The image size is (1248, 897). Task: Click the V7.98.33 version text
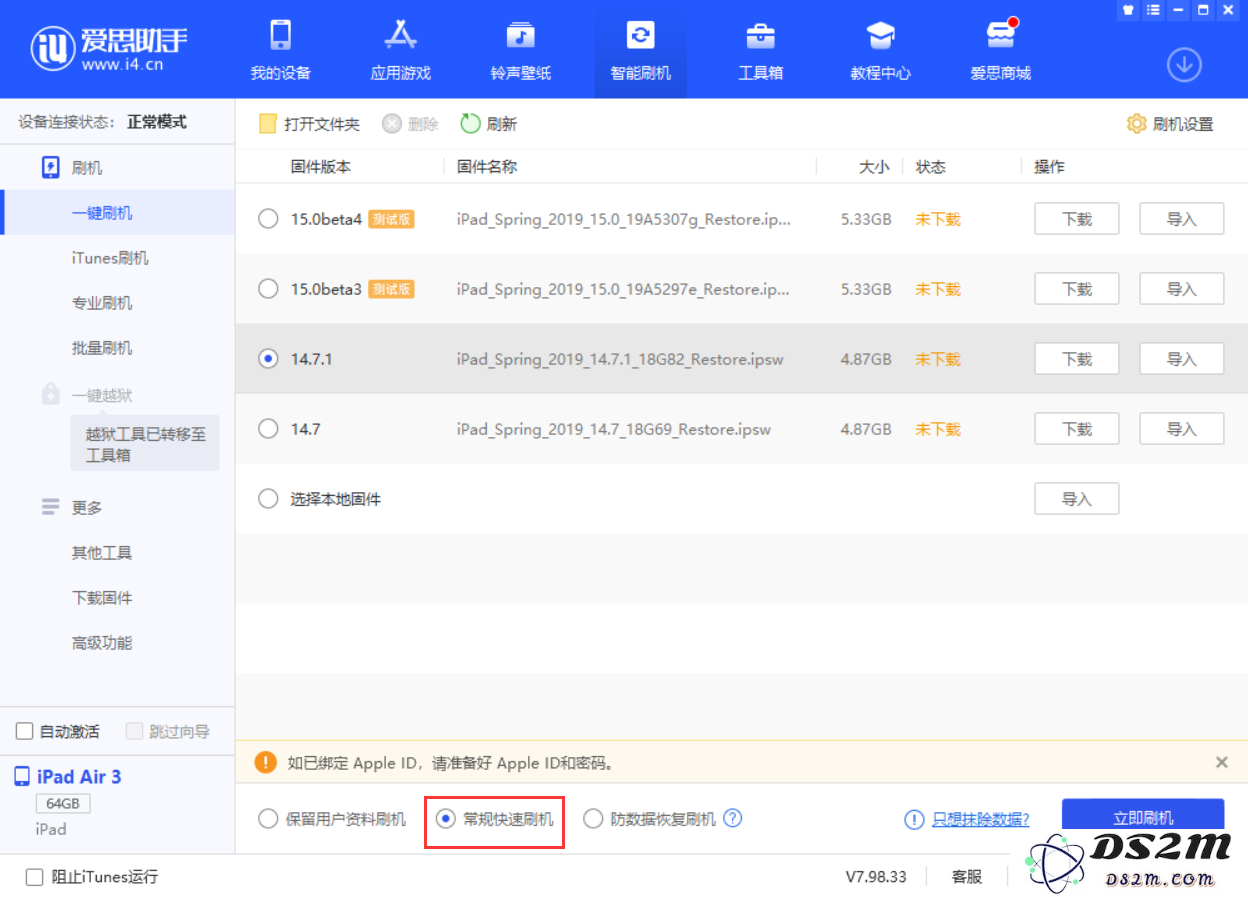pos(876,877)
